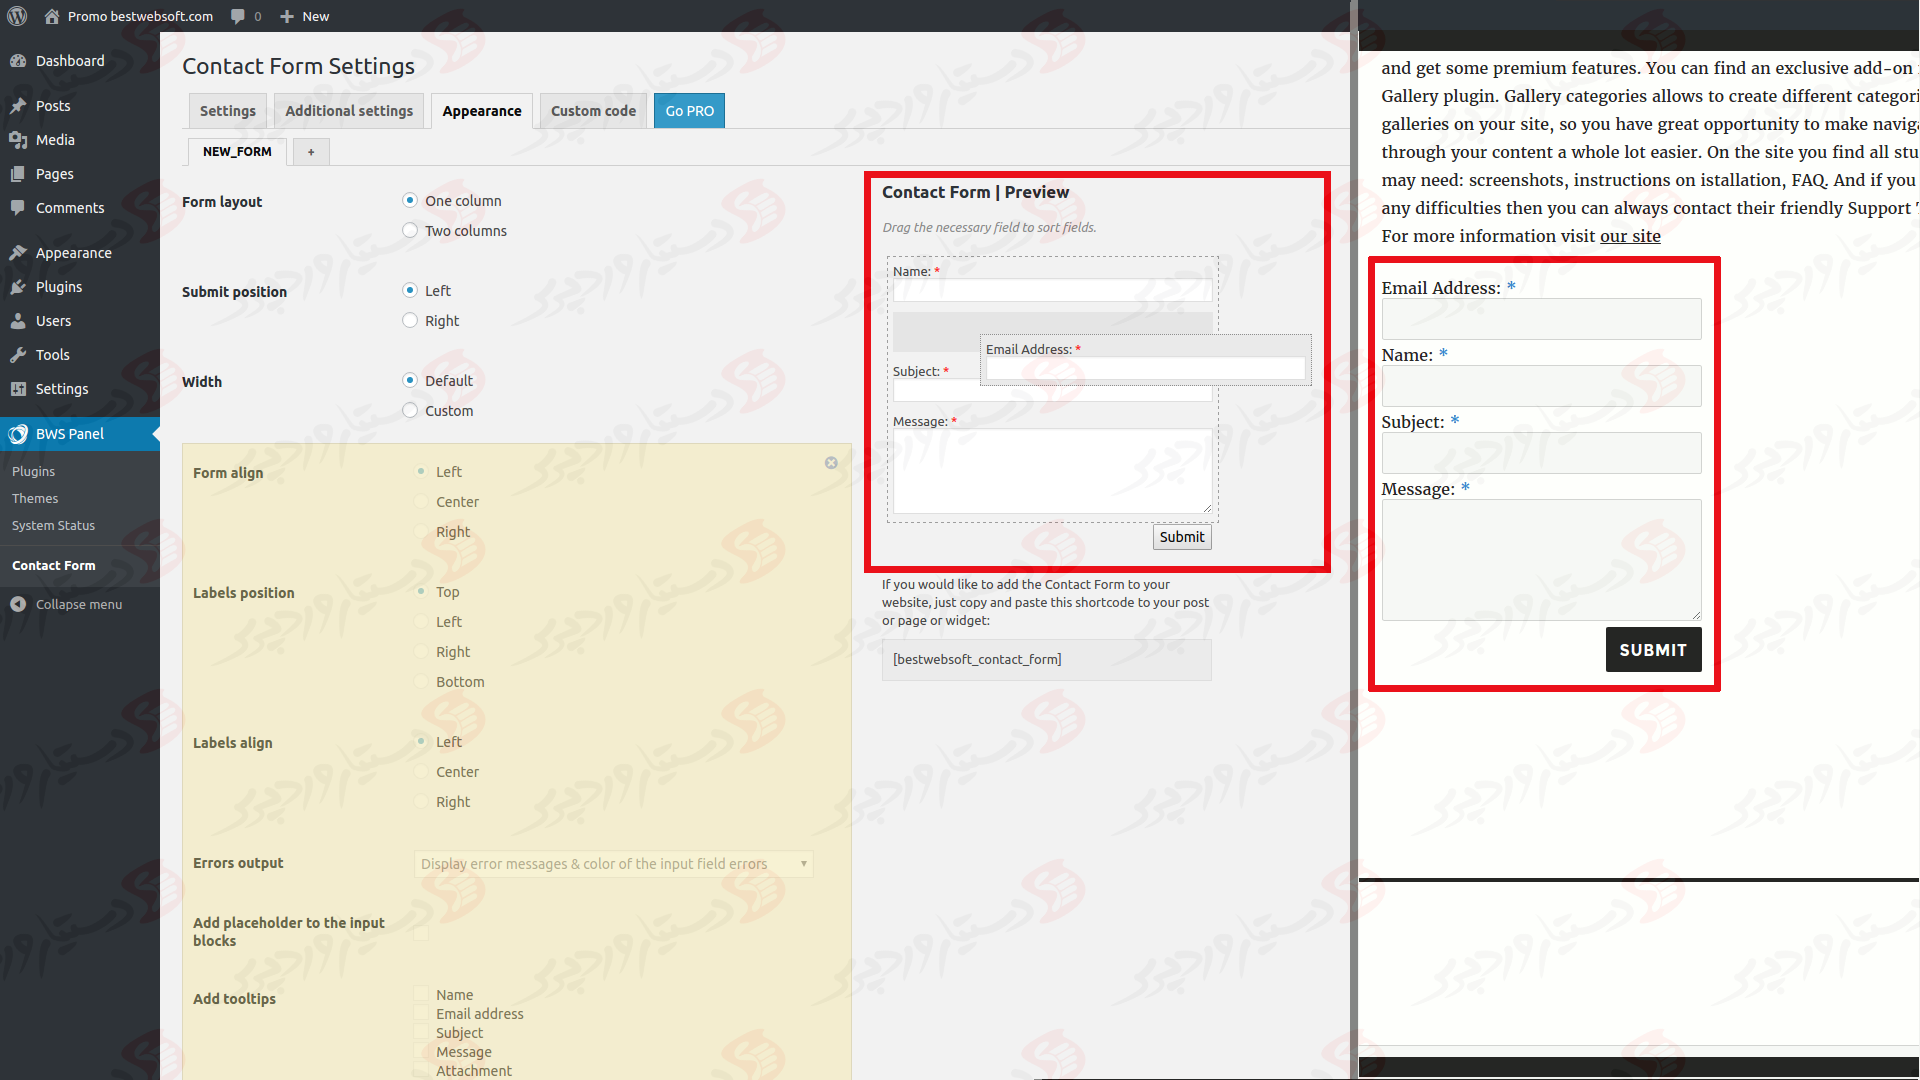Screen dimensions: 1920x1080
Task: Switch to the Custom code tab
Action: [x=591, y=109]
